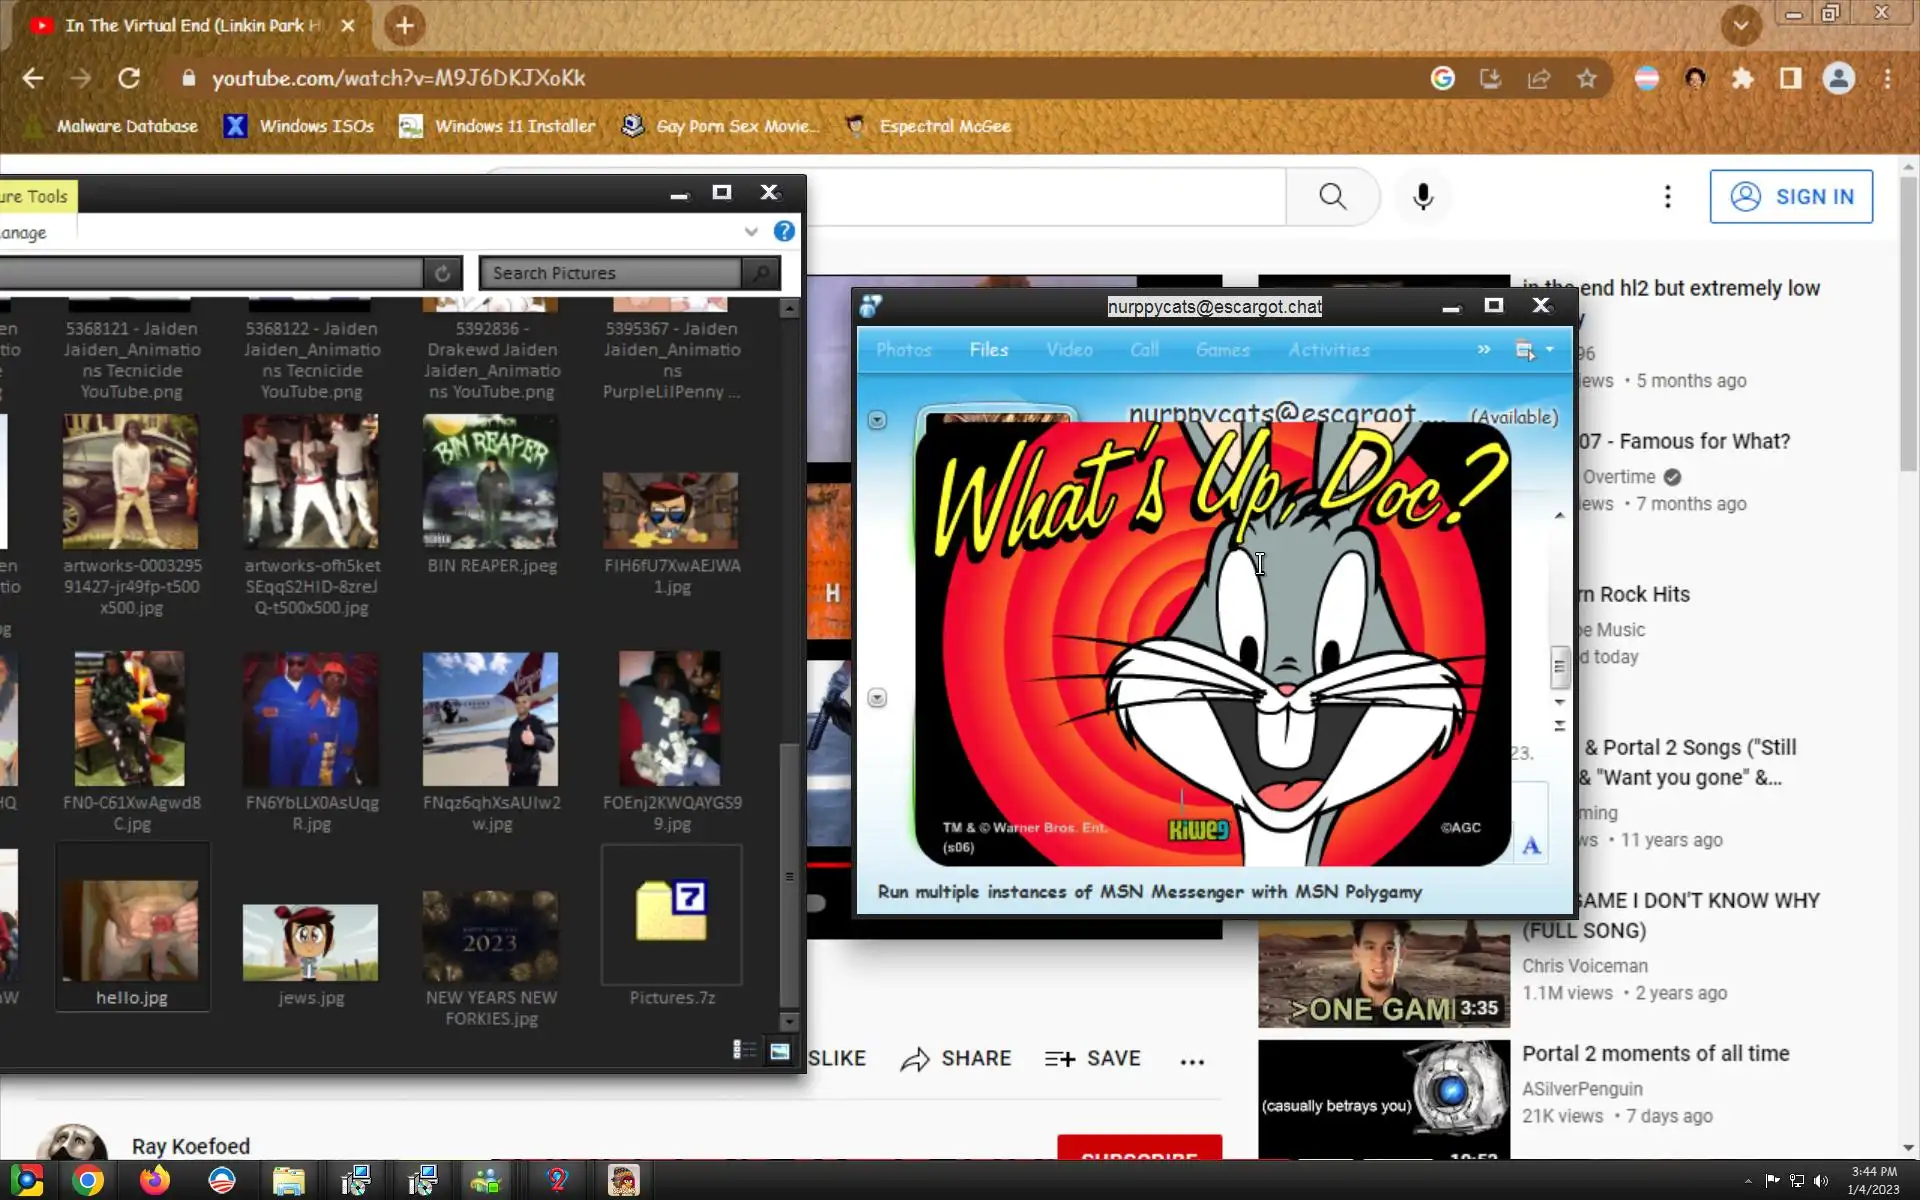Image resolution: width=1920 pixels, height=1200 pixels.
Task: Click the YouTube search magnifier button
Action: (1332, 197)
